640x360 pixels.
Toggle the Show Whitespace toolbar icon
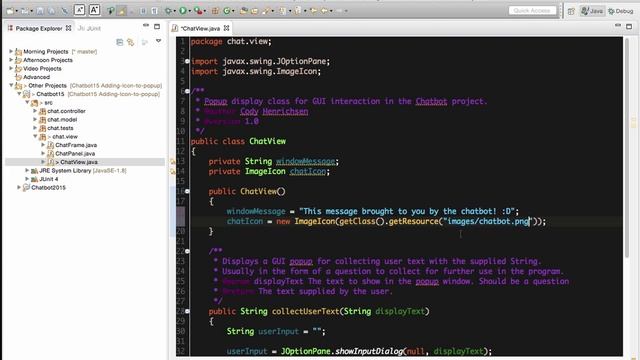pyautogui.click(x=154, y=11)
